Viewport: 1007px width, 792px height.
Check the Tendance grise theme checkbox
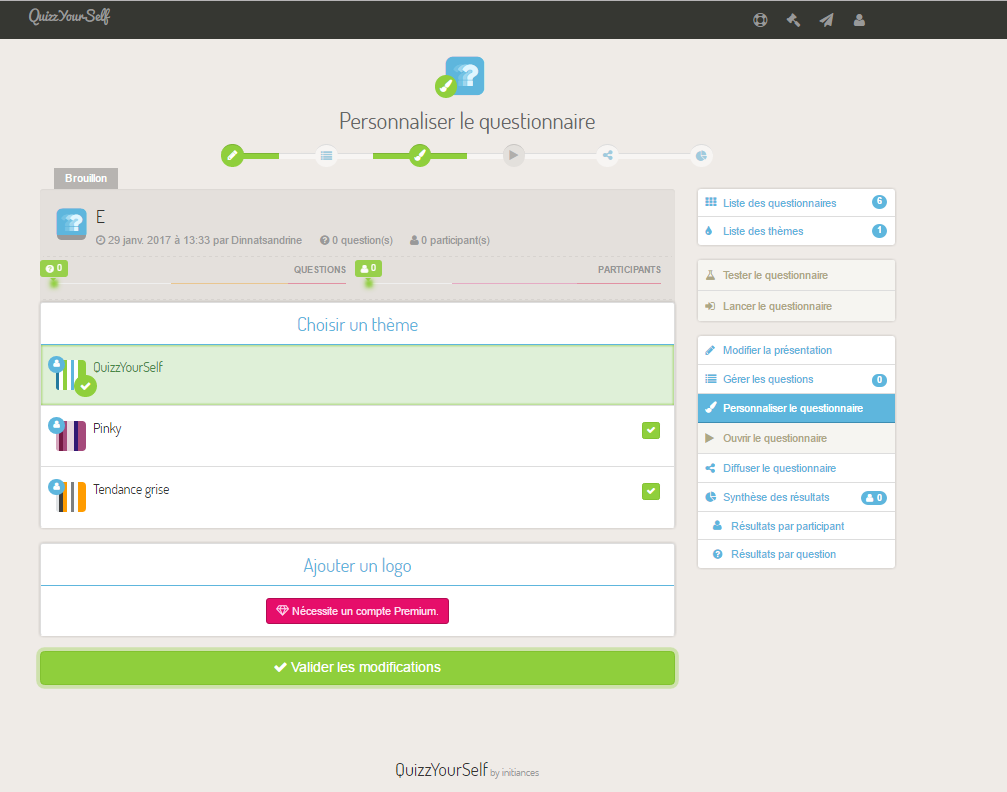click(651, 491)
